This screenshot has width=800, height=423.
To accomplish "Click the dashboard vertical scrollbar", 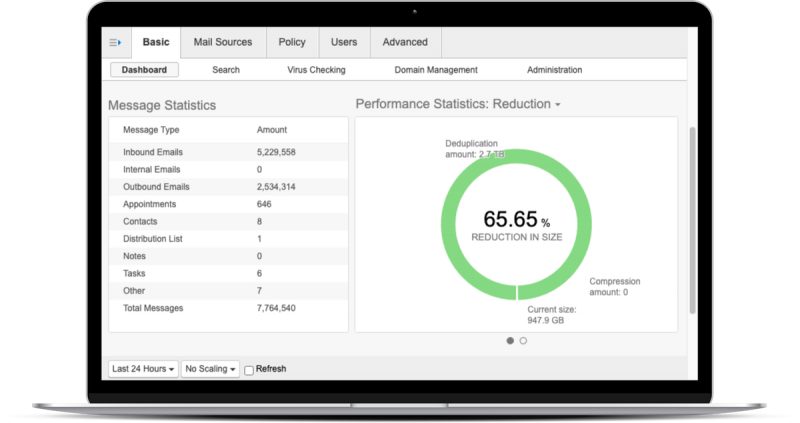I will (x=692, y=220).
